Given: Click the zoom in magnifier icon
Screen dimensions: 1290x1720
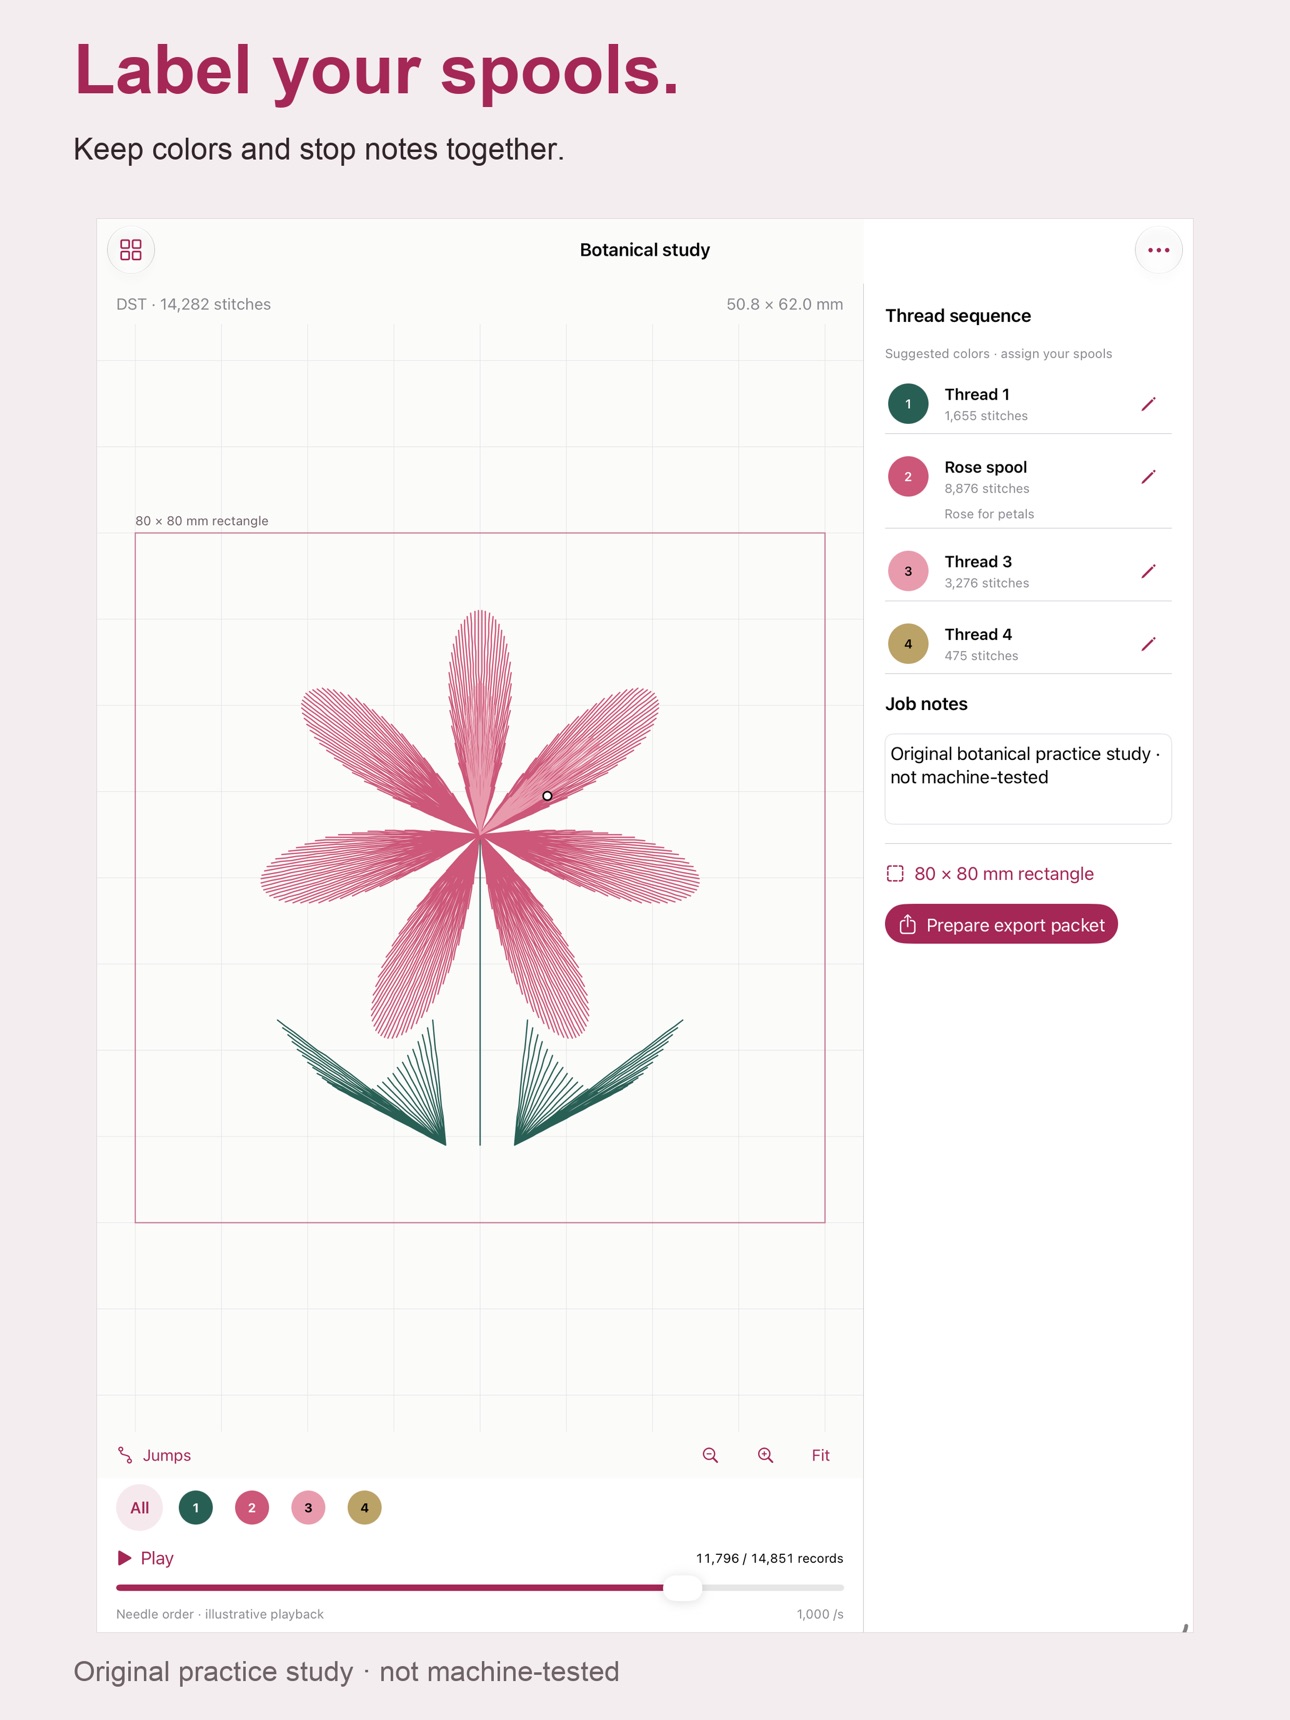Looking at the screenshot, I should point(765,1455).
